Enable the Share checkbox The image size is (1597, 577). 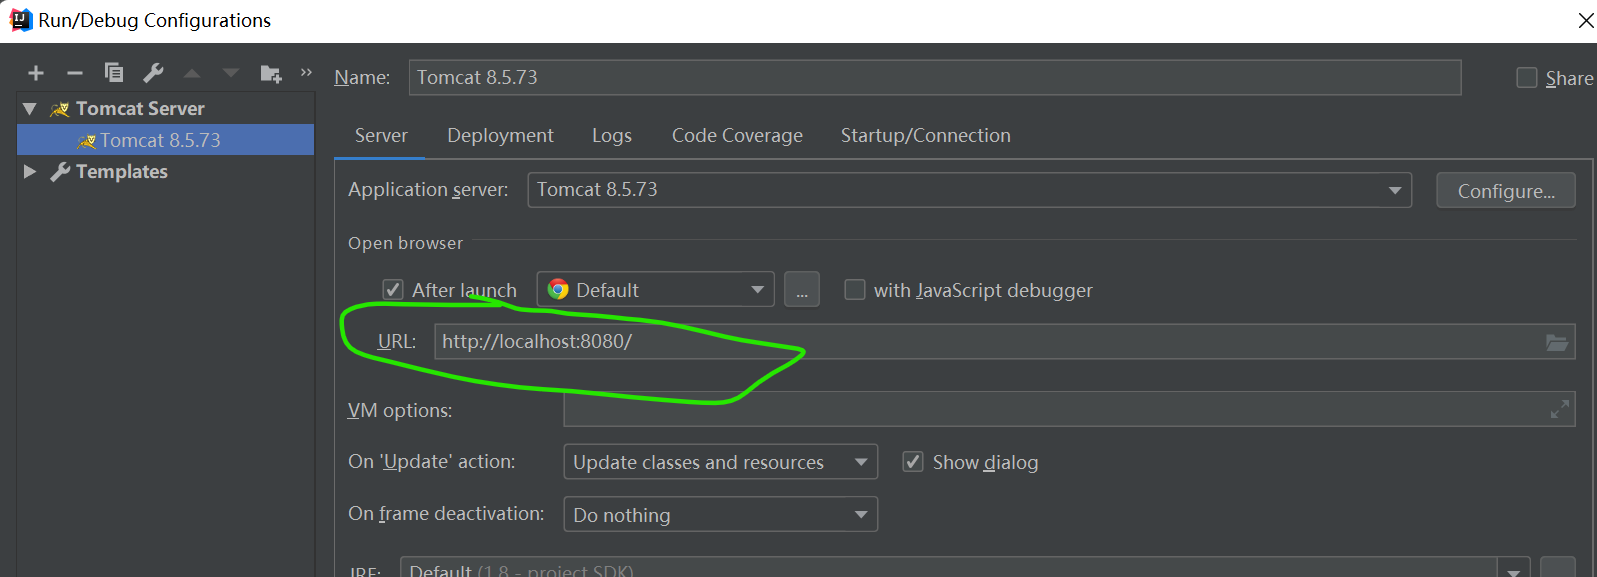tap(1527, 78)
